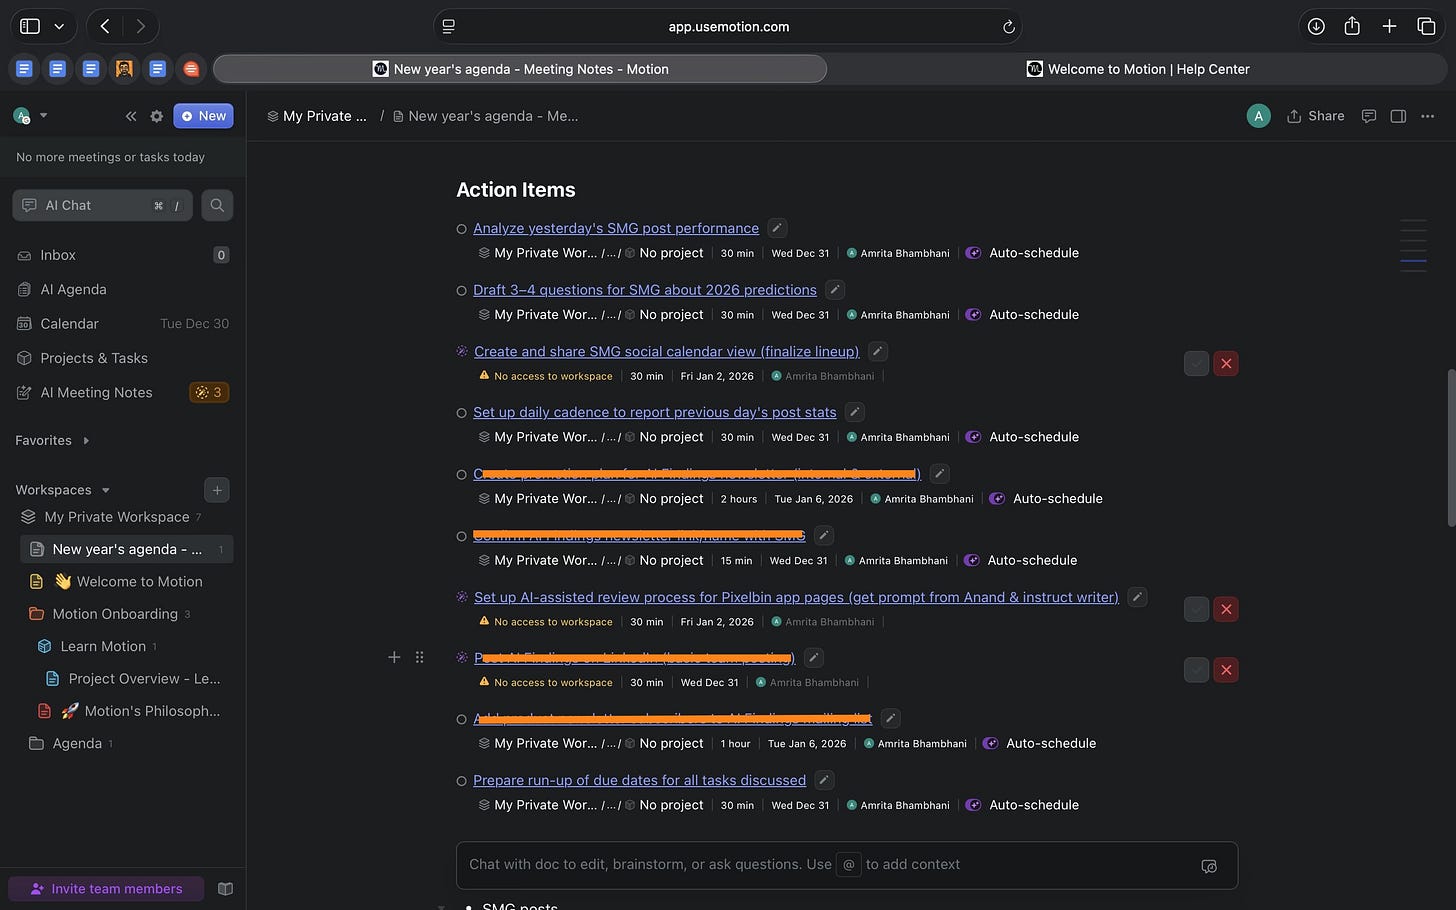Toggle the right side panel icon
The height and width of the screenshot is (910, 1456).
tap(1398, 116)
